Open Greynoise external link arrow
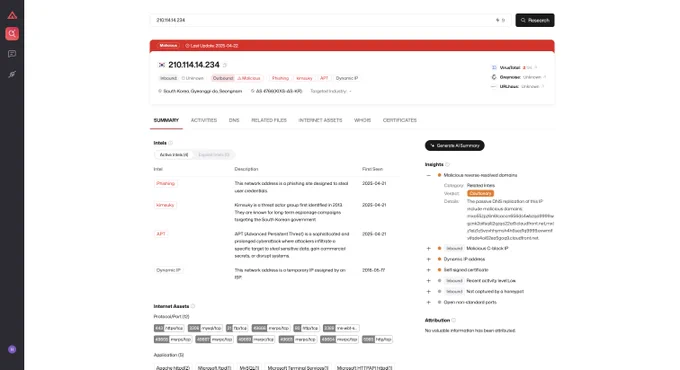This screenshot has height=370, width=680. pyautogui.click(x=545, y=77)
